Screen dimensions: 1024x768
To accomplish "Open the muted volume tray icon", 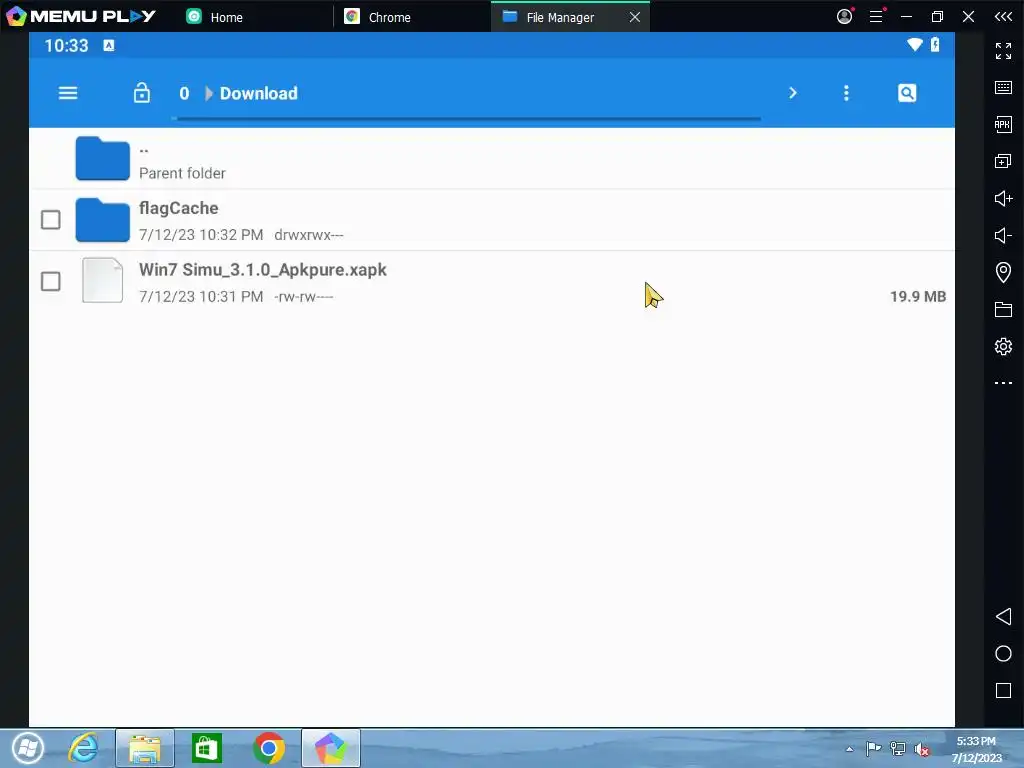I will click(x=921, y=749).
